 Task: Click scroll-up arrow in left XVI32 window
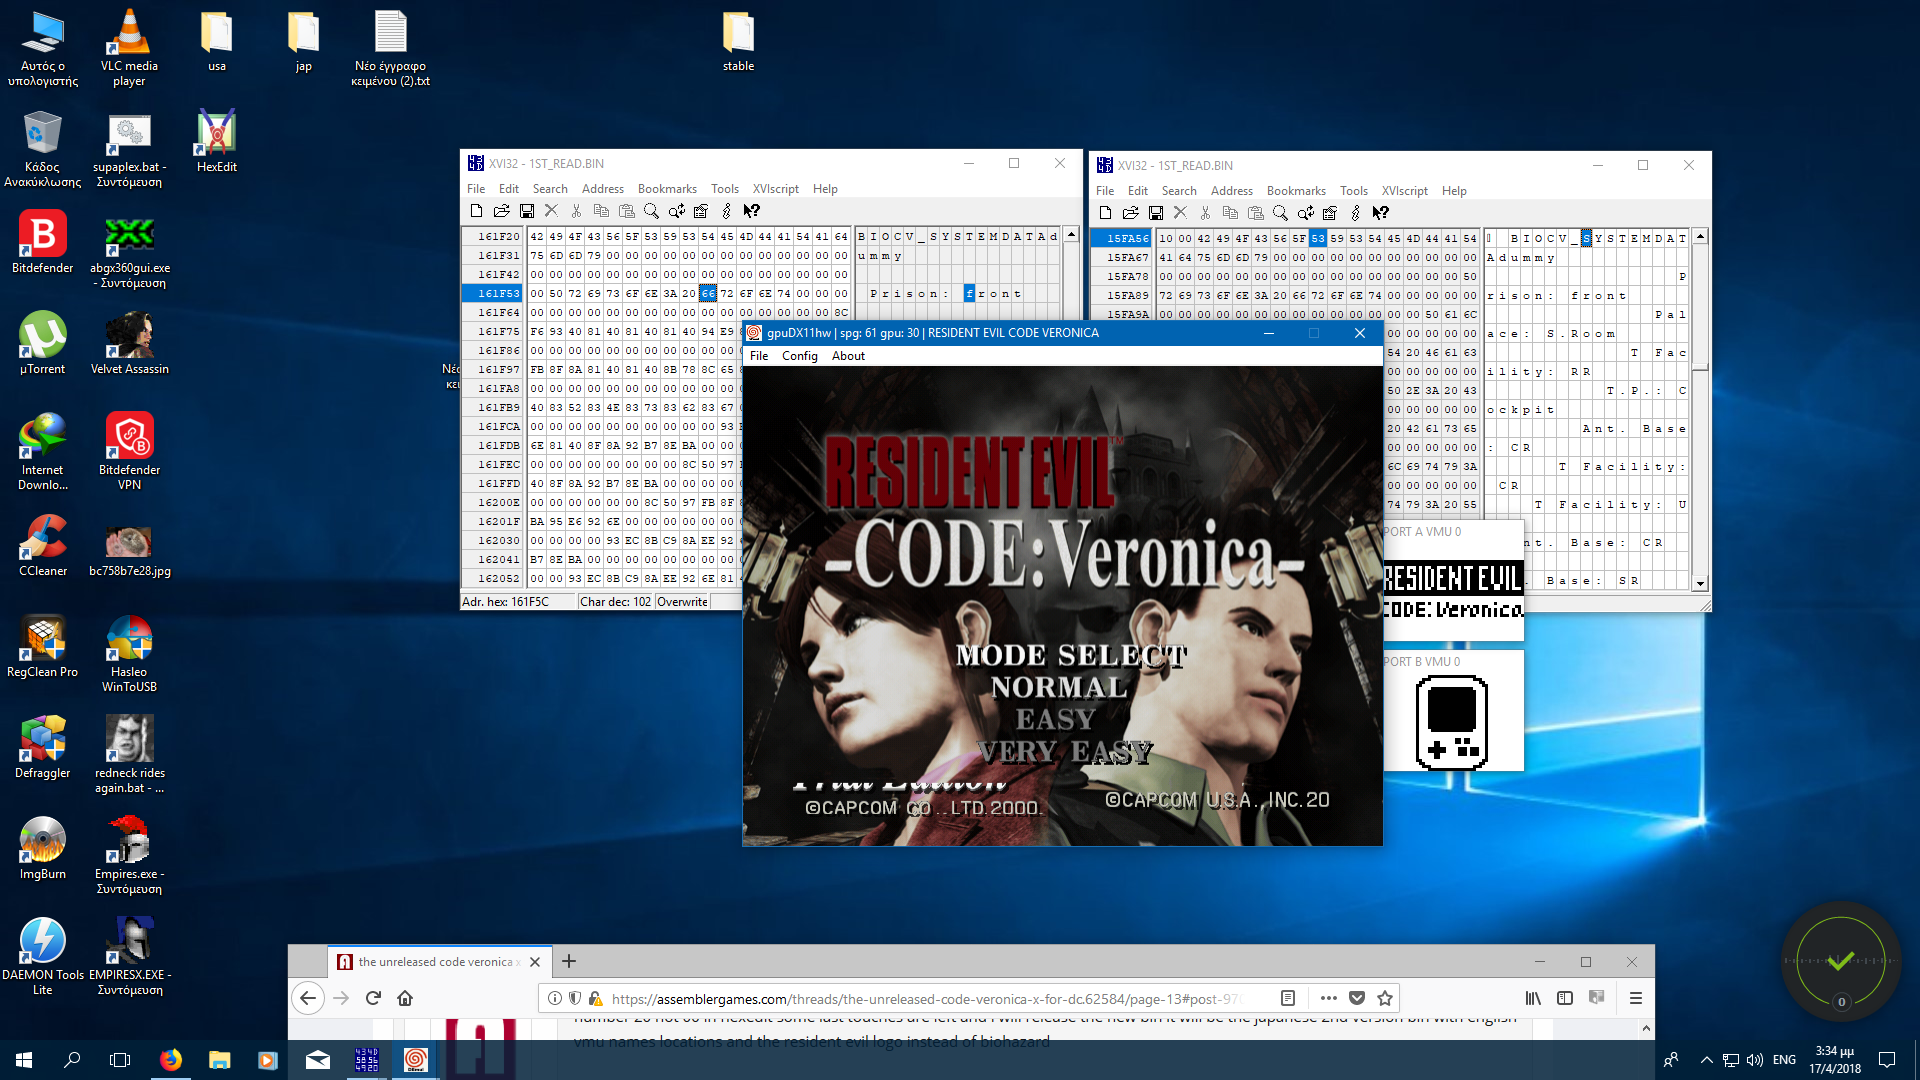(x=1071, y=235)
